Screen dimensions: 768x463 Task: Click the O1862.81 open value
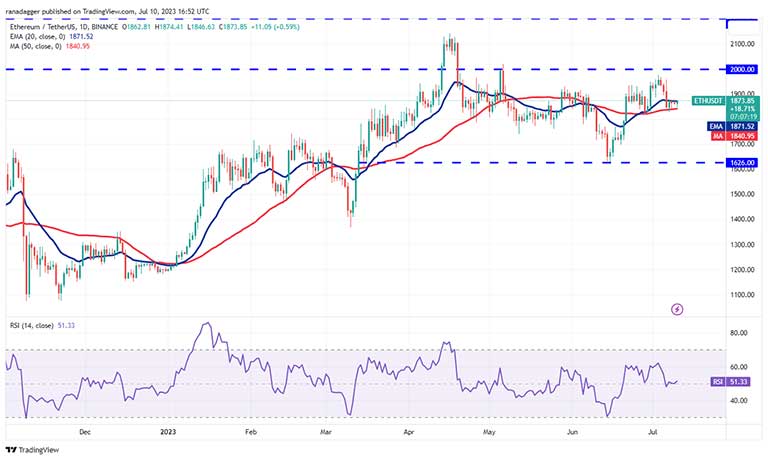(x=137, y=27)
